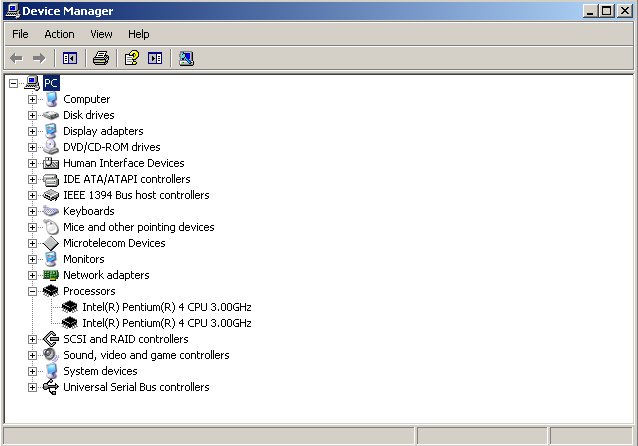Expand the Keyboards node
The height and width of the screenshot is (446, 638).
[x=32, y=211]
